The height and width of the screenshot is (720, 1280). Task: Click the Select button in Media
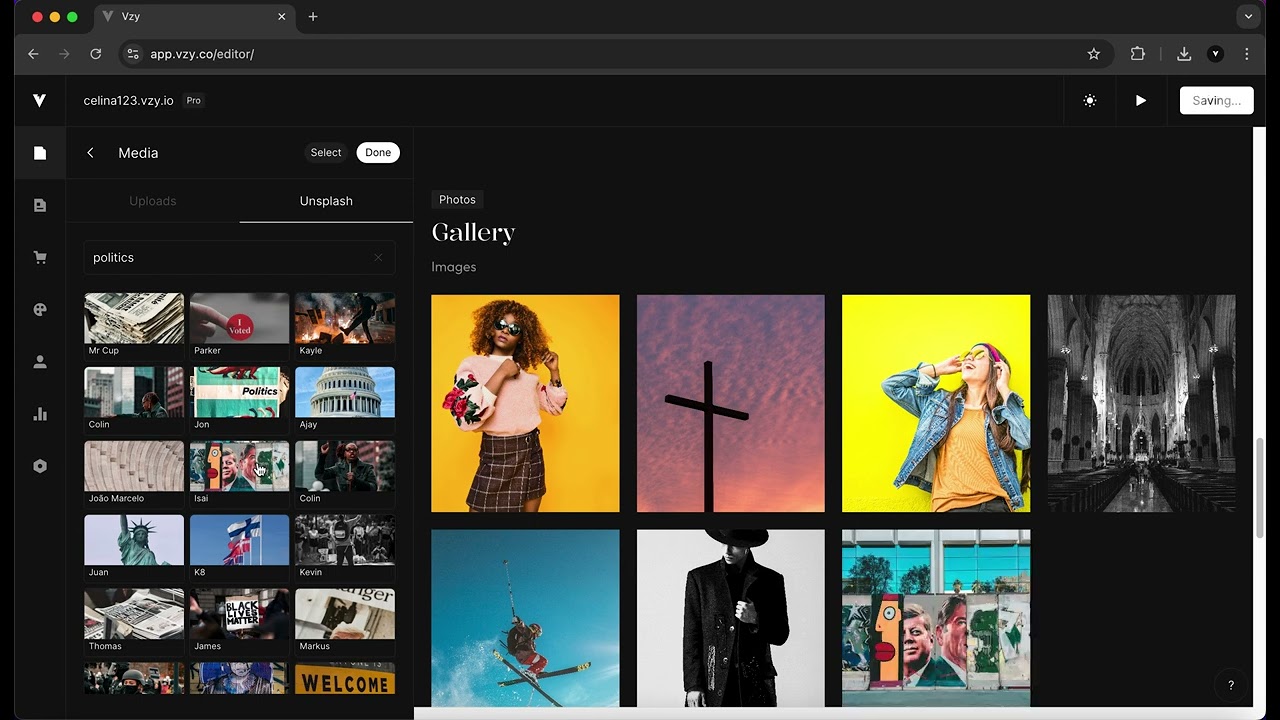click(x=325, y=153)
